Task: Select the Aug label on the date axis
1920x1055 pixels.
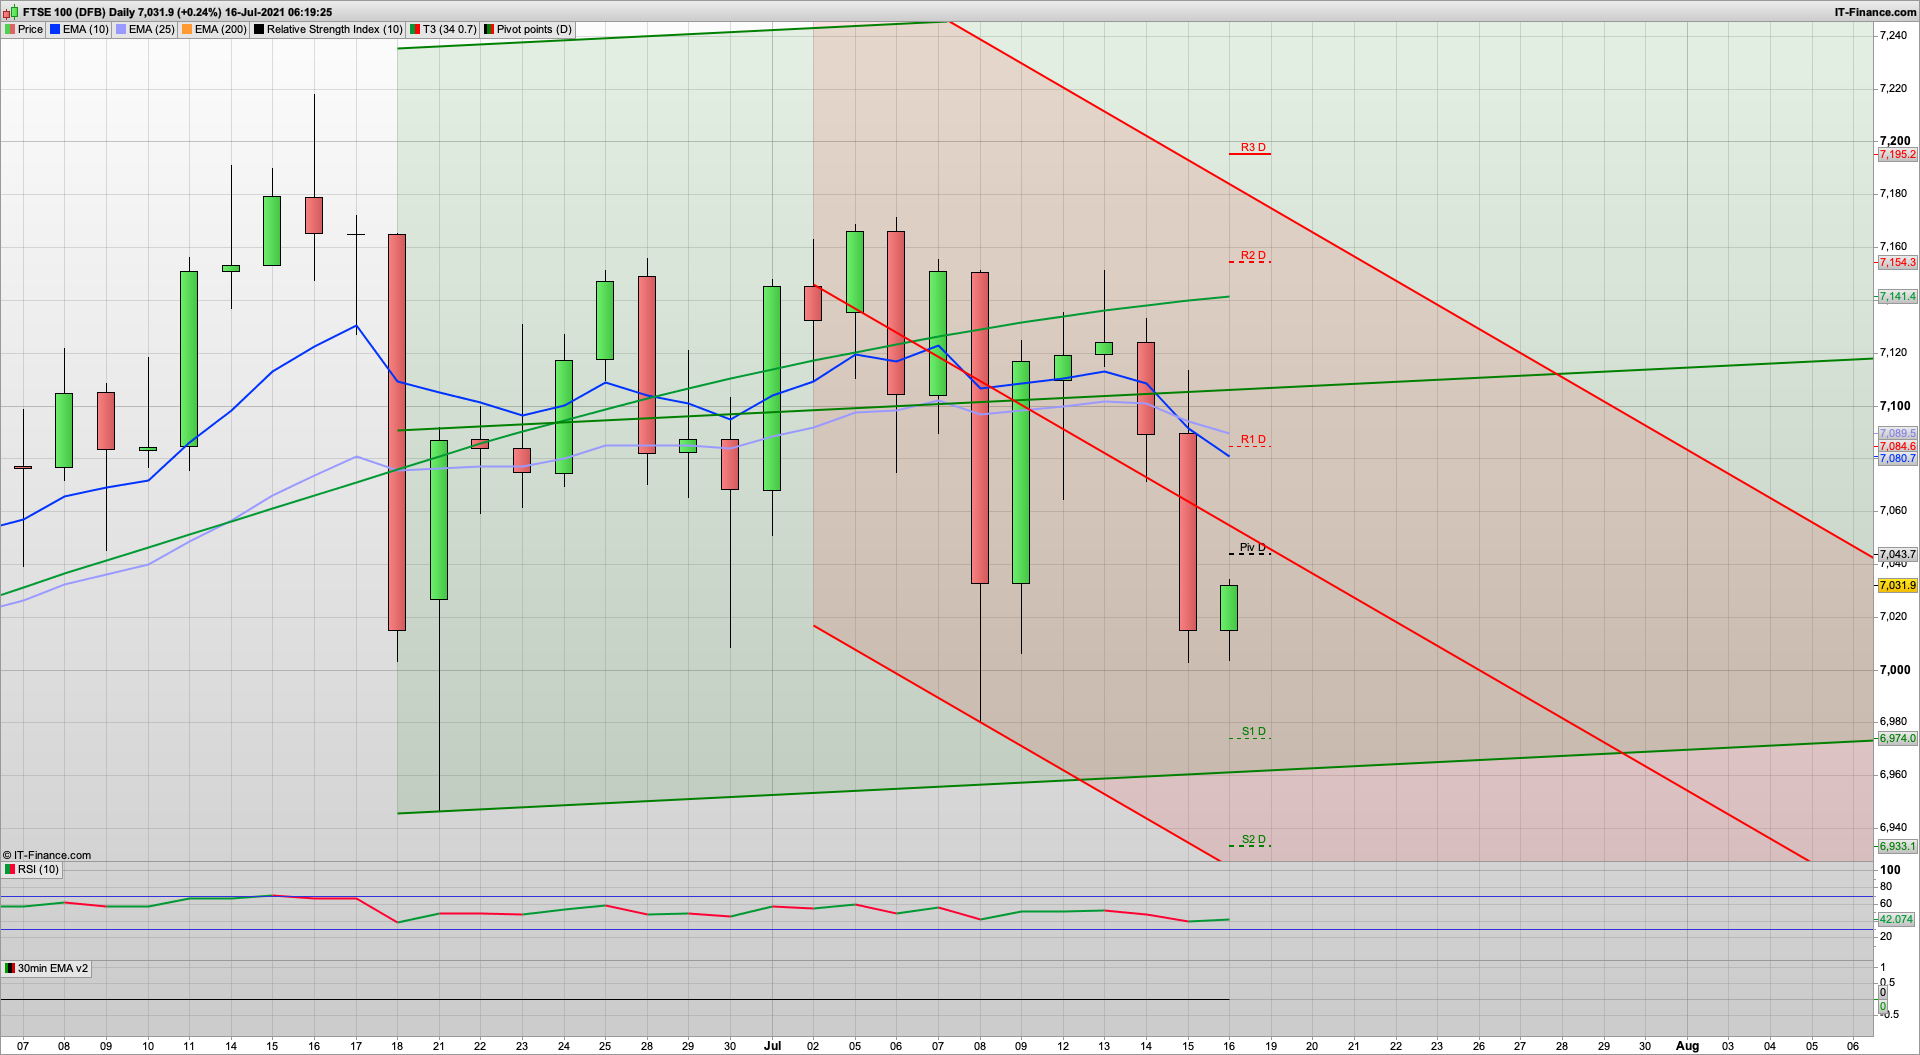Action: click(1688, 1046)
